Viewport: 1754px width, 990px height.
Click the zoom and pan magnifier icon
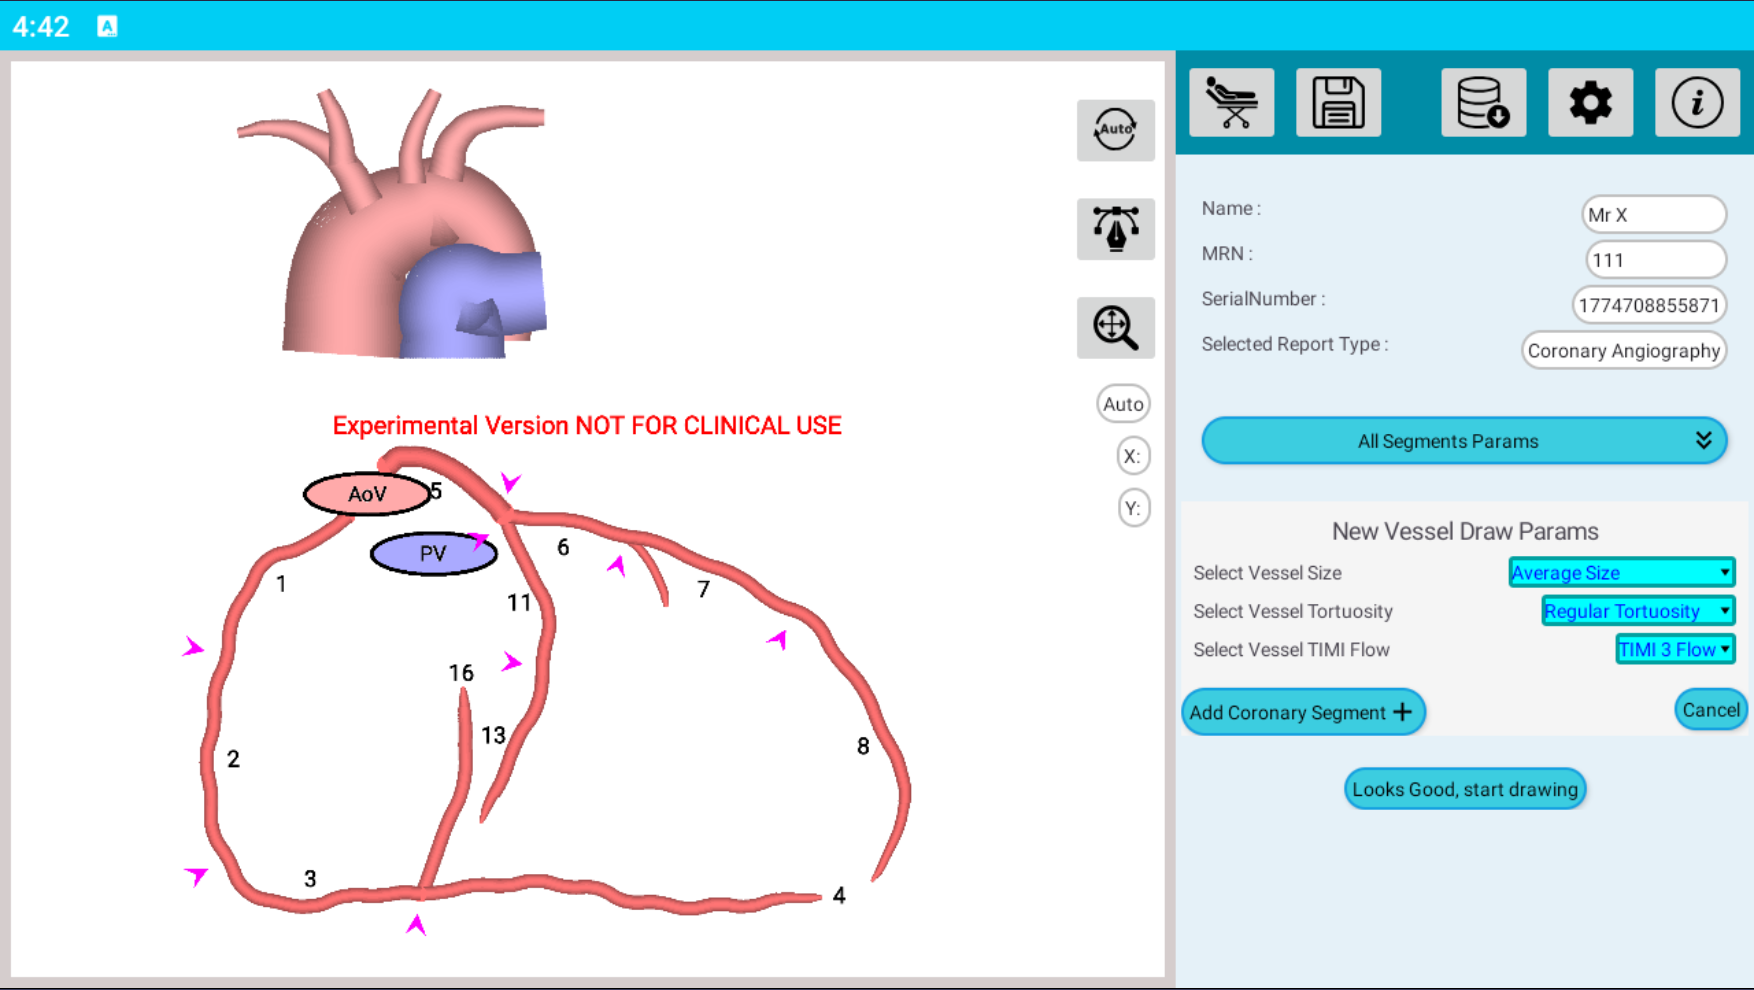tap(1115, 328)
